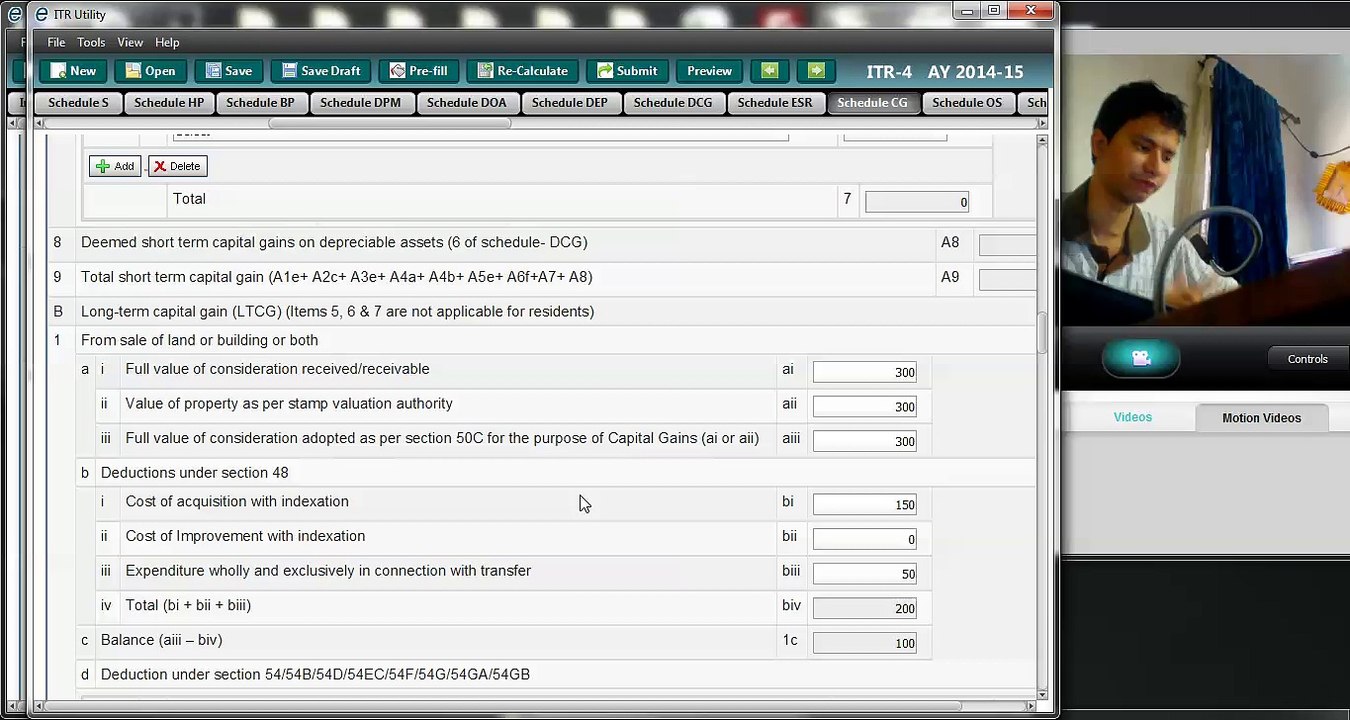The height and width of the screenshot is (720, 1350).
Task: Switch to Schedule DCG tab
Action: click(673, 102)
